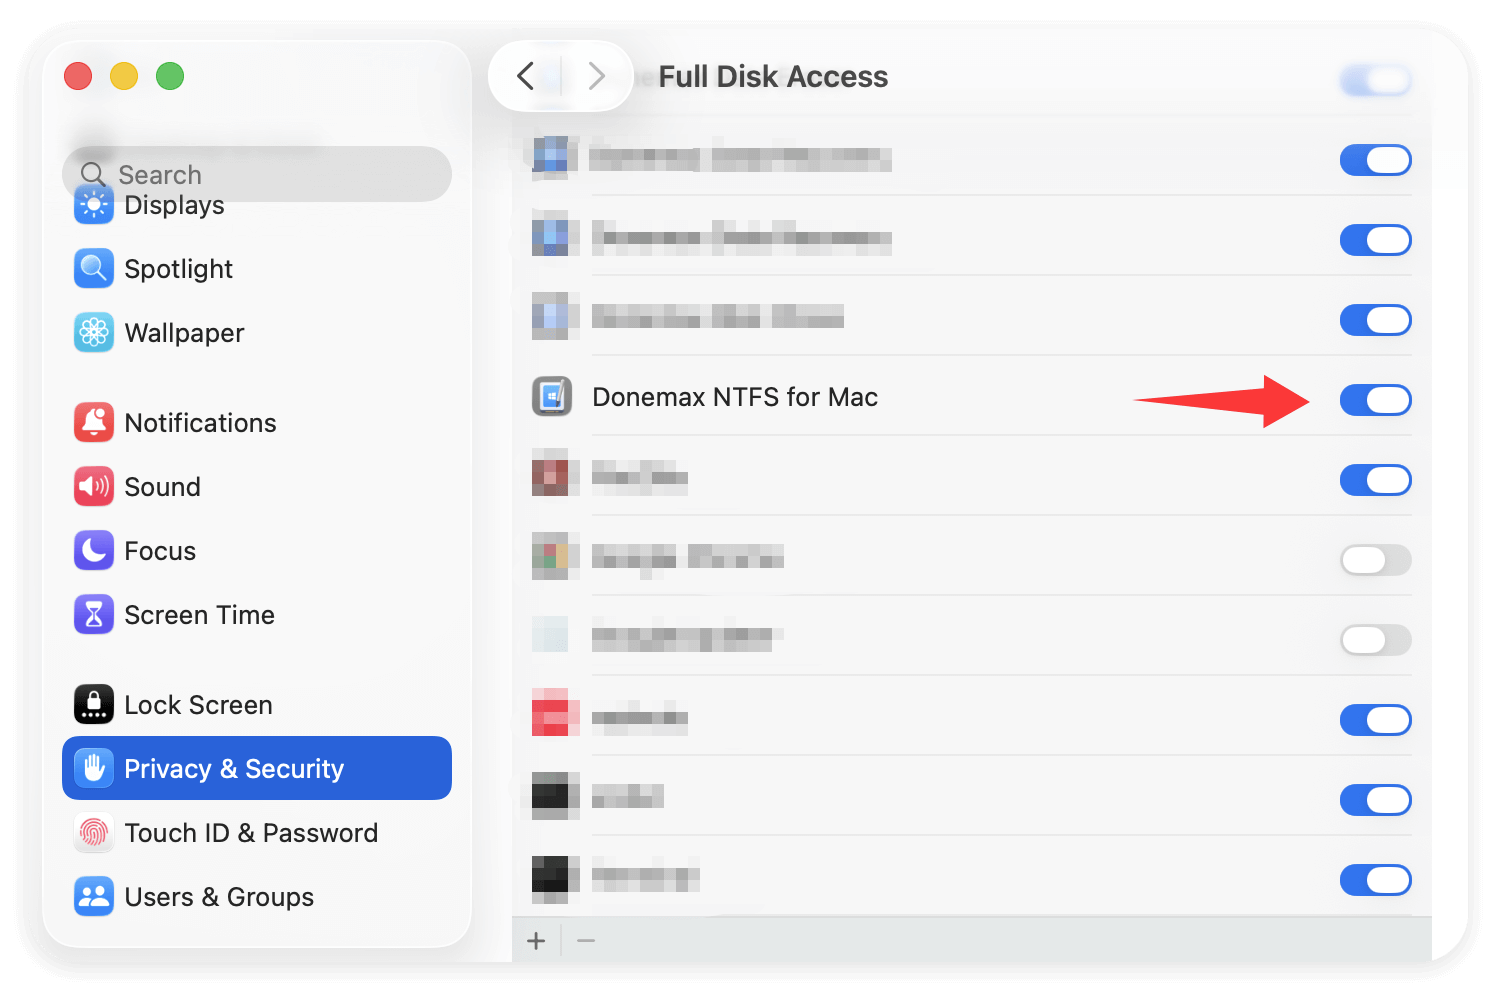1496x990 pixels.
Task: Click the Notifications bell icon
Action: [x=93, y=422]
